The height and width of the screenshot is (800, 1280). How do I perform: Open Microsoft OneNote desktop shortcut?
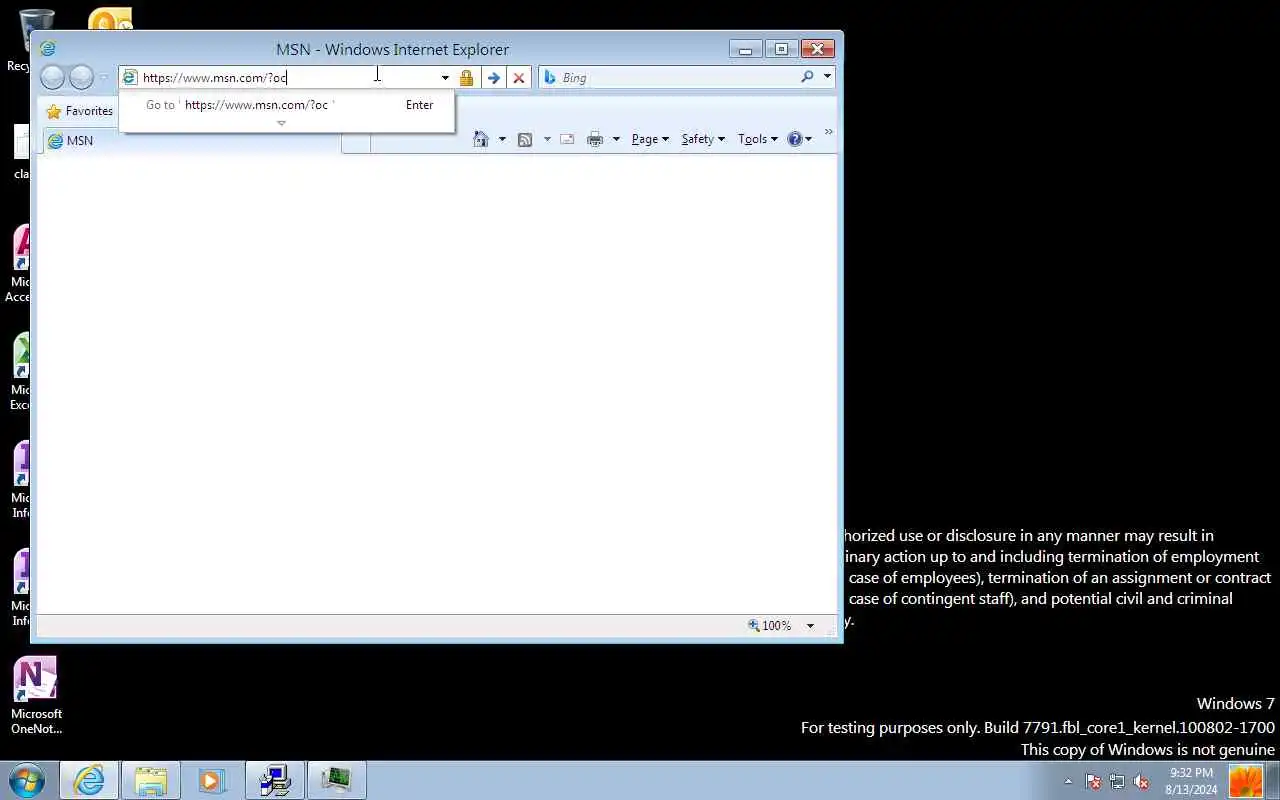click(36, 695)
